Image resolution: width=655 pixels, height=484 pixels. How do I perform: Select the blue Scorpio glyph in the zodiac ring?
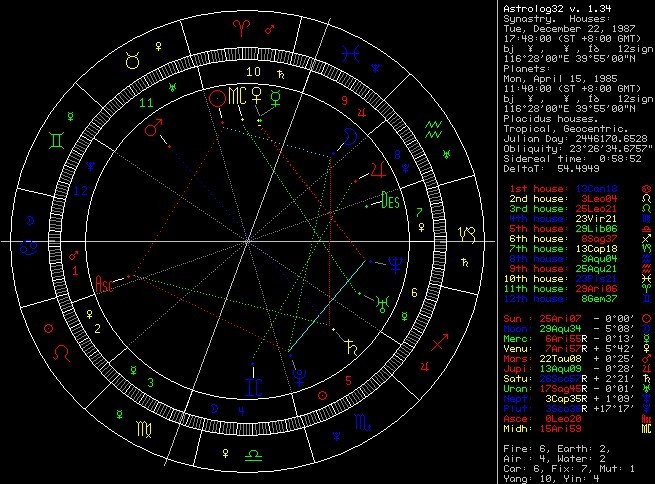point(362,422)
